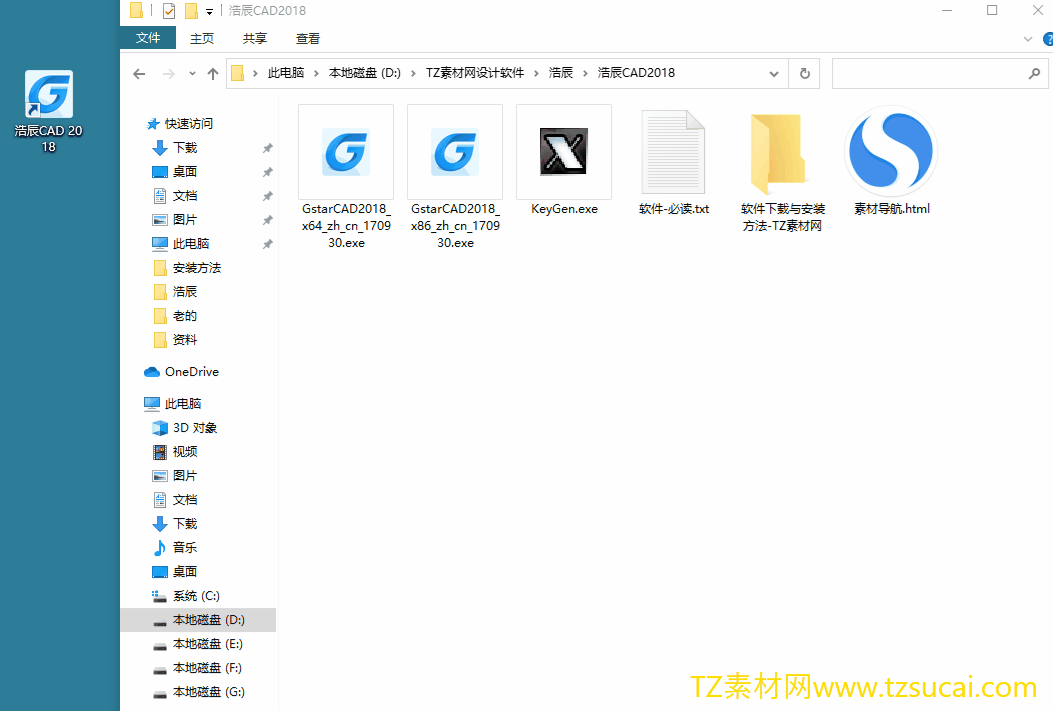Open the help question mark icon

coord(1048,40)
